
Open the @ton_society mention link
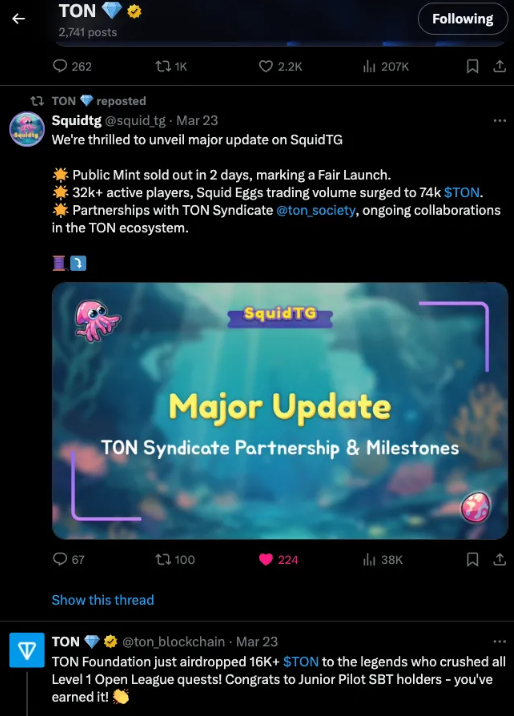[x=316, y=210]
